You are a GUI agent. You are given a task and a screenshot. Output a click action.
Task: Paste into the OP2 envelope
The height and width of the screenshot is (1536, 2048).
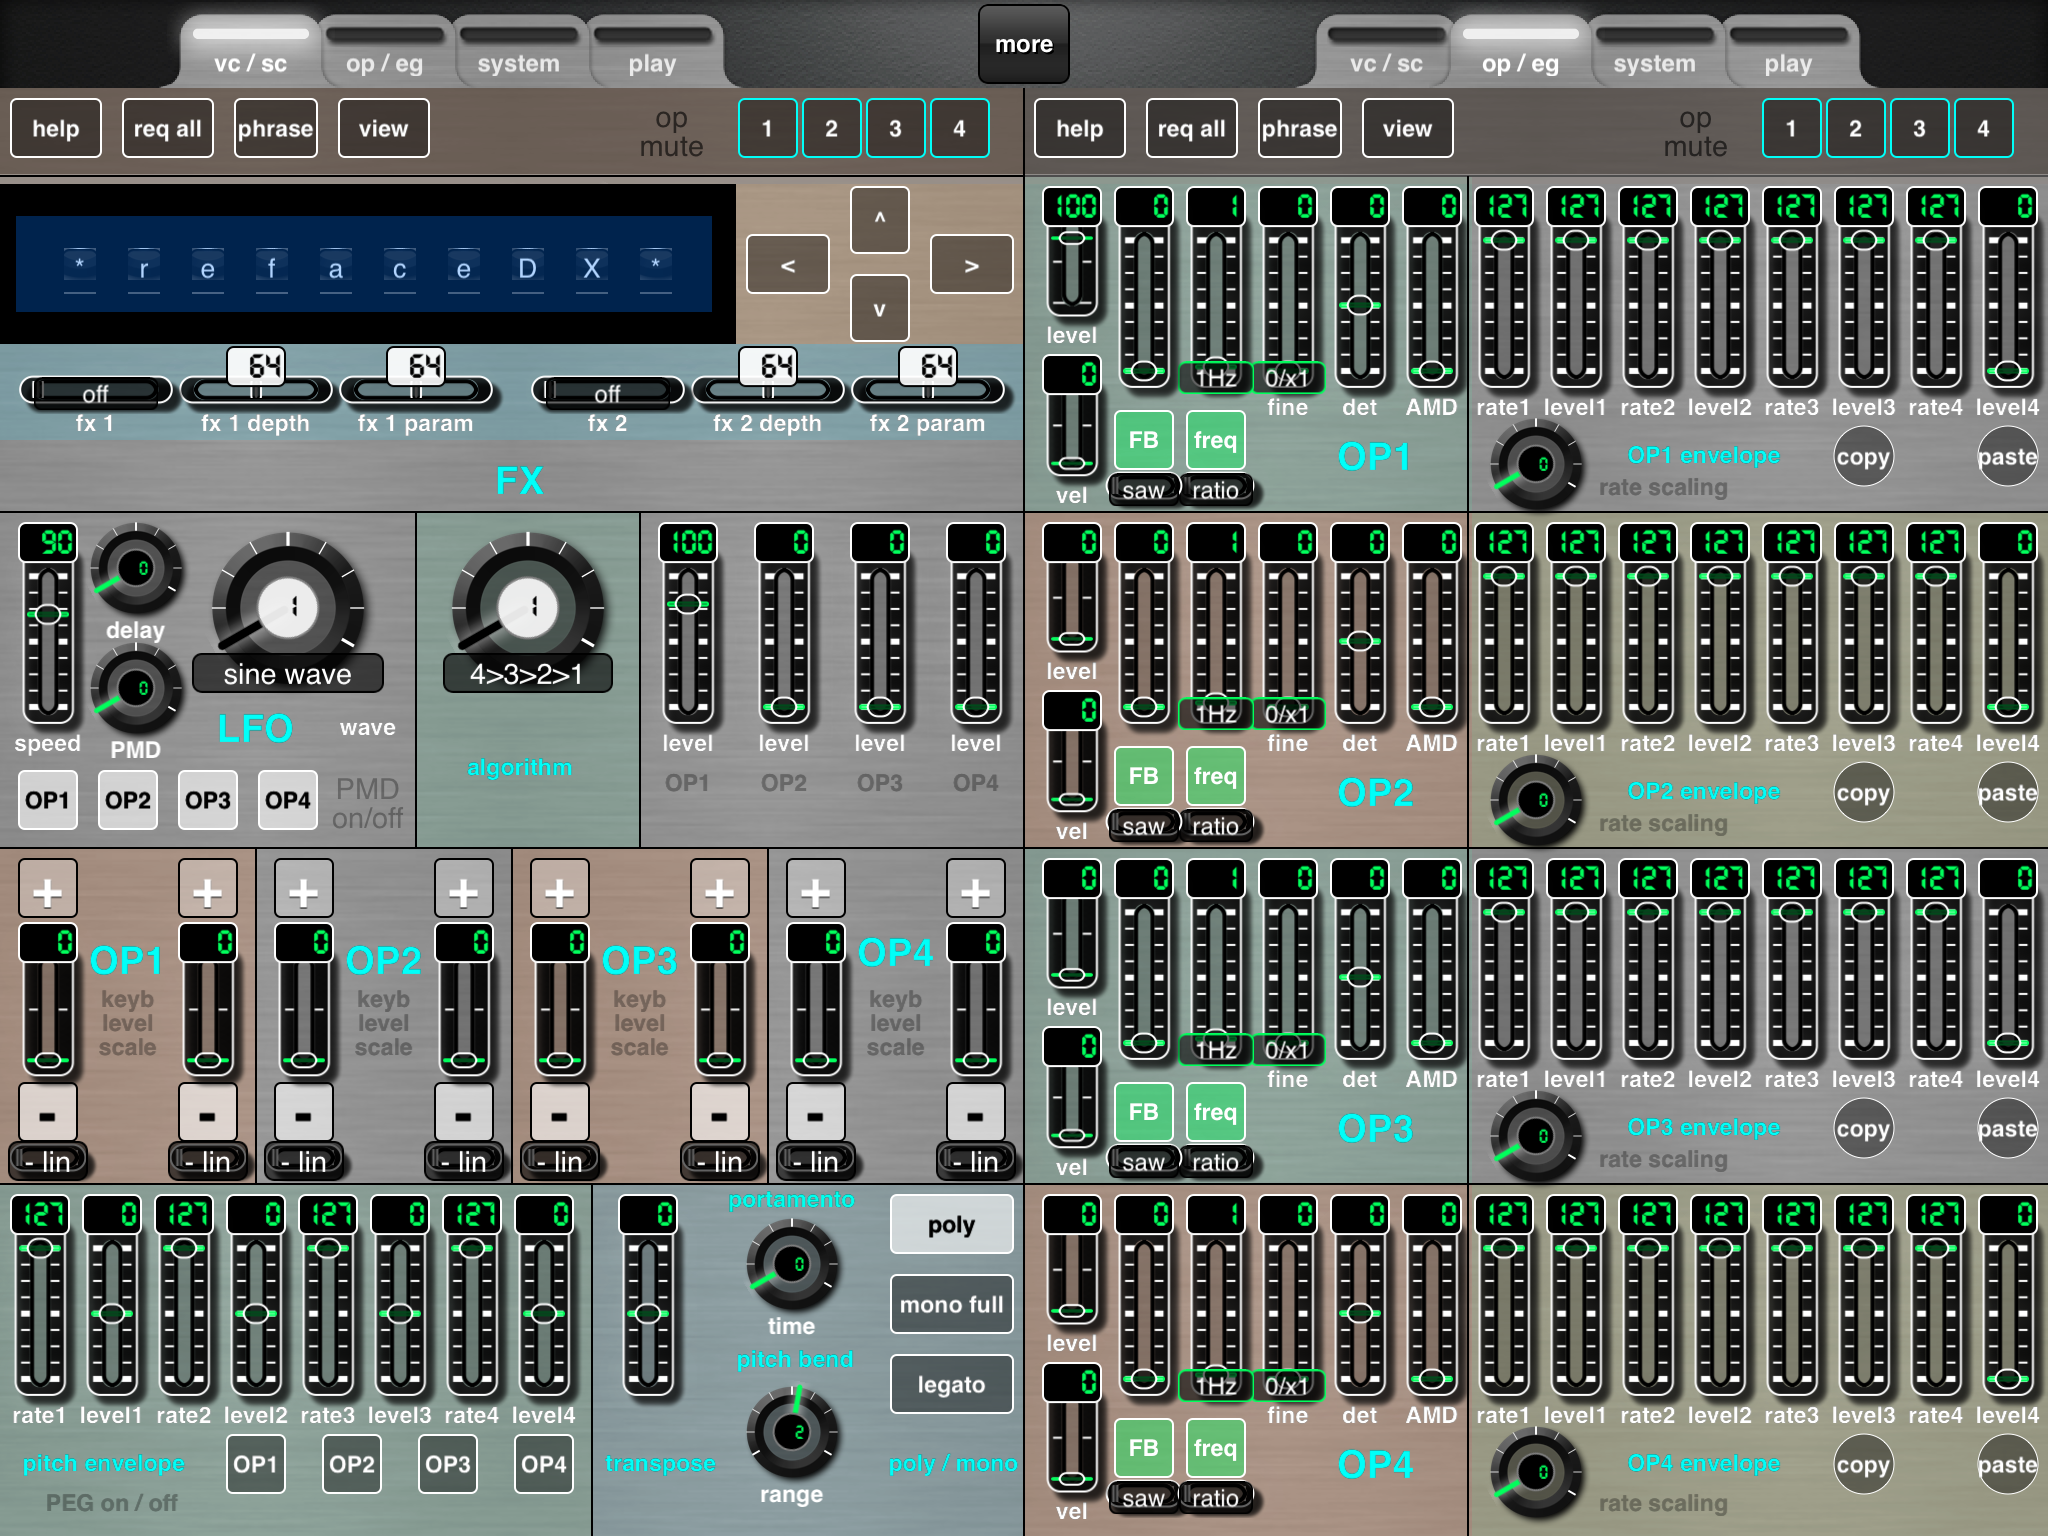2006,793
